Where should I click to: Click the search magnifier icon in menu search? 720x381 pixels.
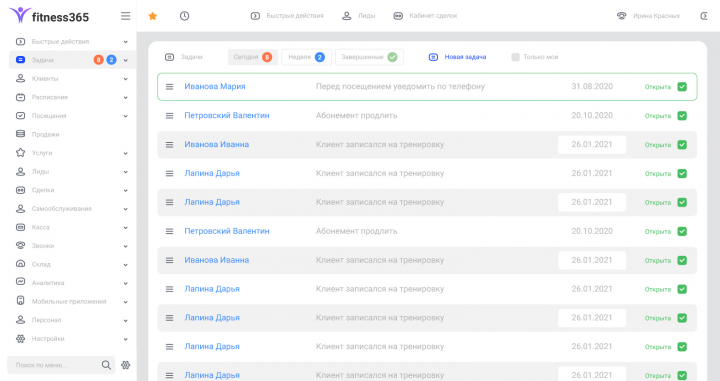coord(106,365)
